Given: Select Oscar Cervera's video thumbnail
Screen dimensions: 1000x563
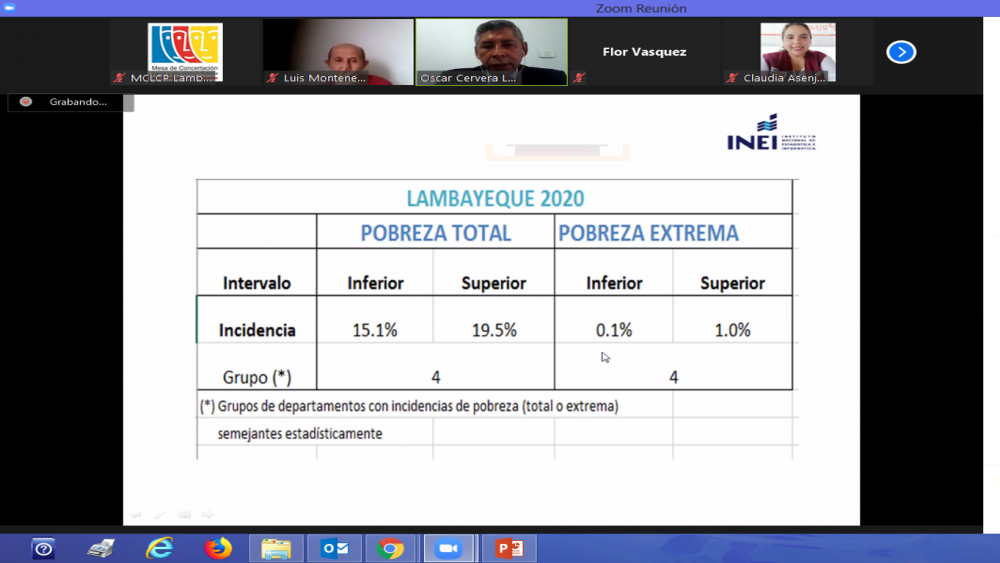Looking at the screenshot, I should [x=491, y=51].
